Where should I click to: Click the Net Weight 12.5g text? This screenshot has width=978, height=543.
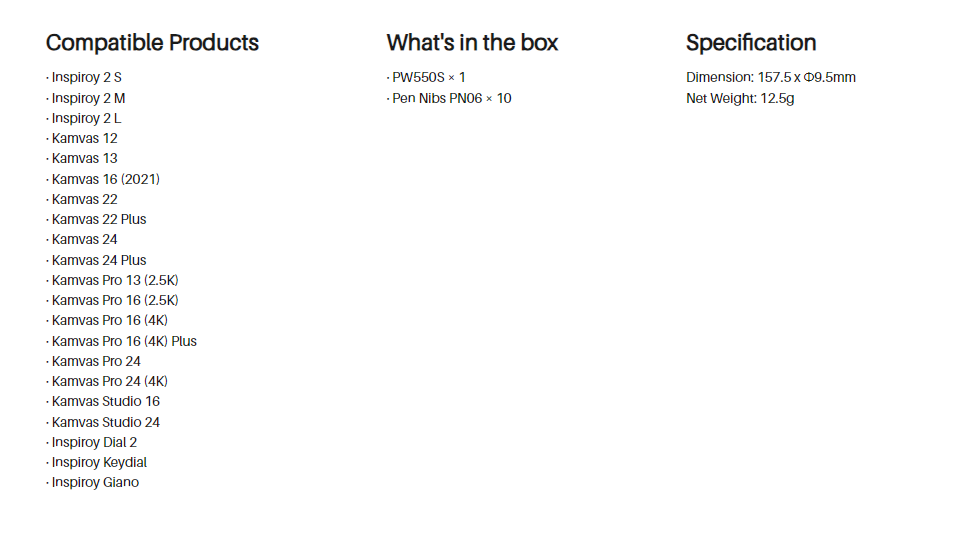740,98
